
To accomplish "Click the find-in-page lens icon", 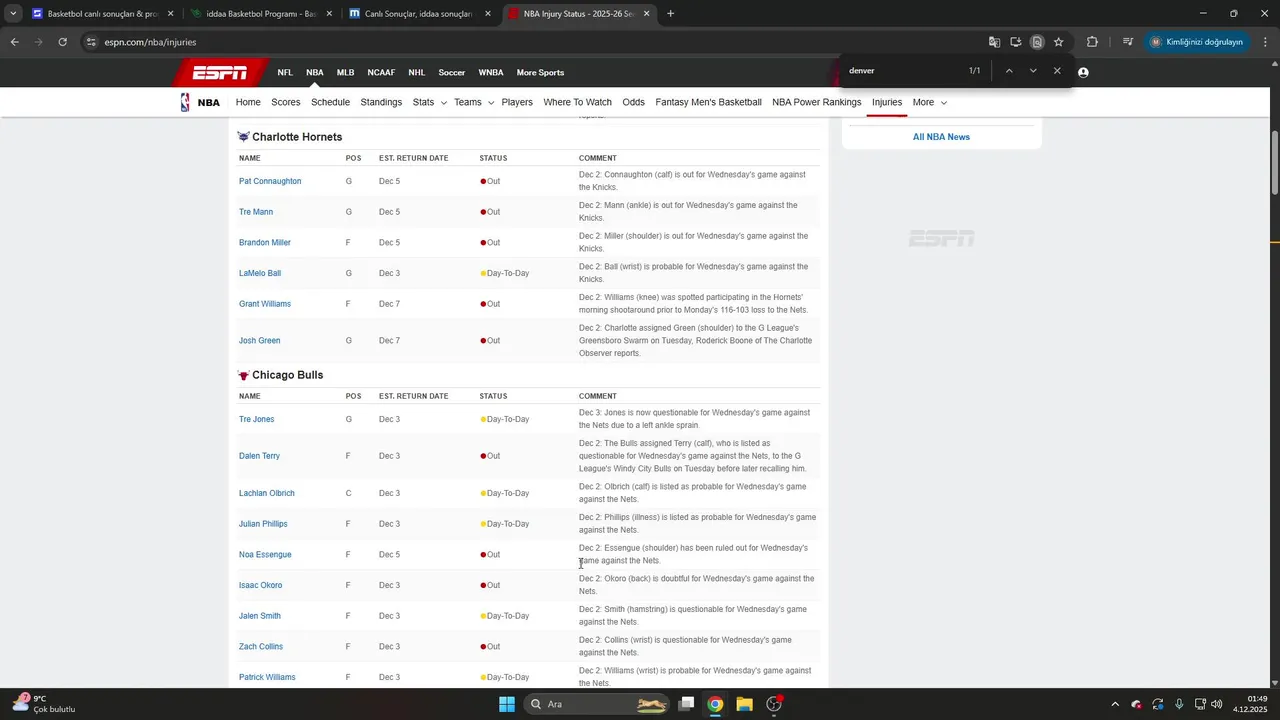I will [x=1037, y=42].
